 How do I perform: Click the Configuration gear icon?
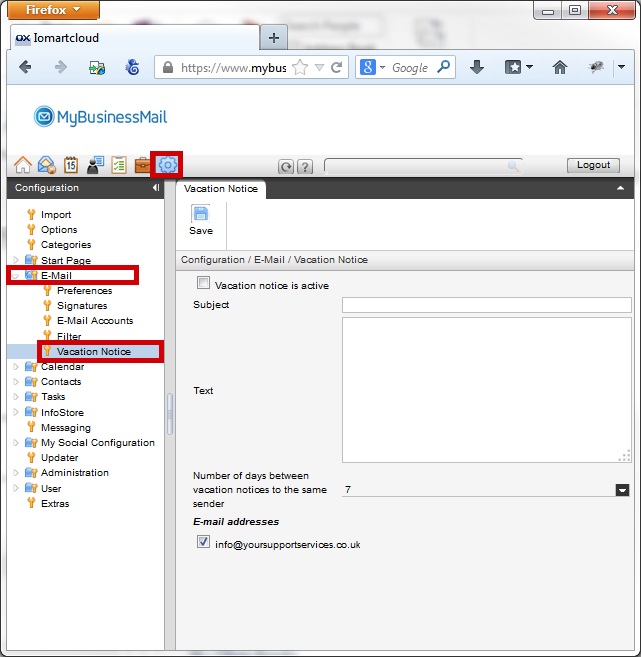click(167, 166)
